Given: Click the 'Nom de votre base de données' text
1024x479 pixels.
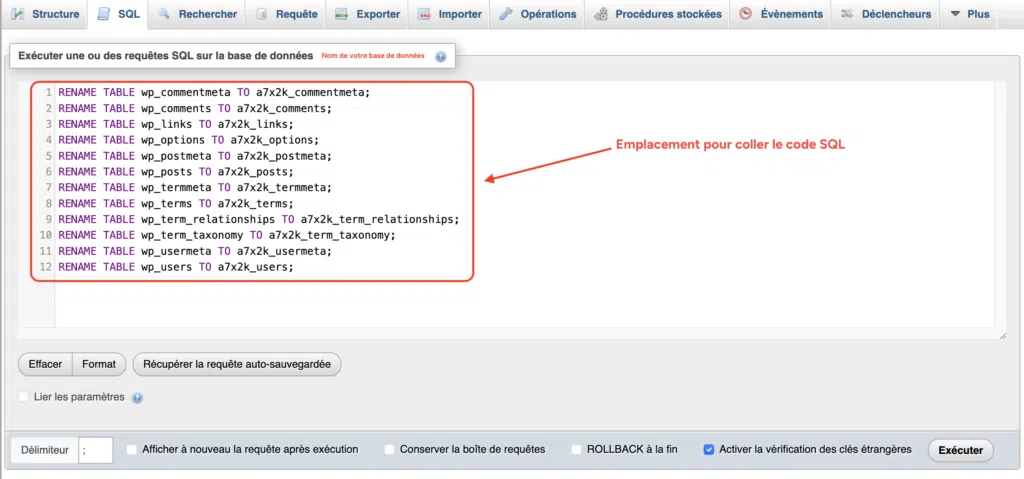Looking at the screenshot, I should 373,56.
